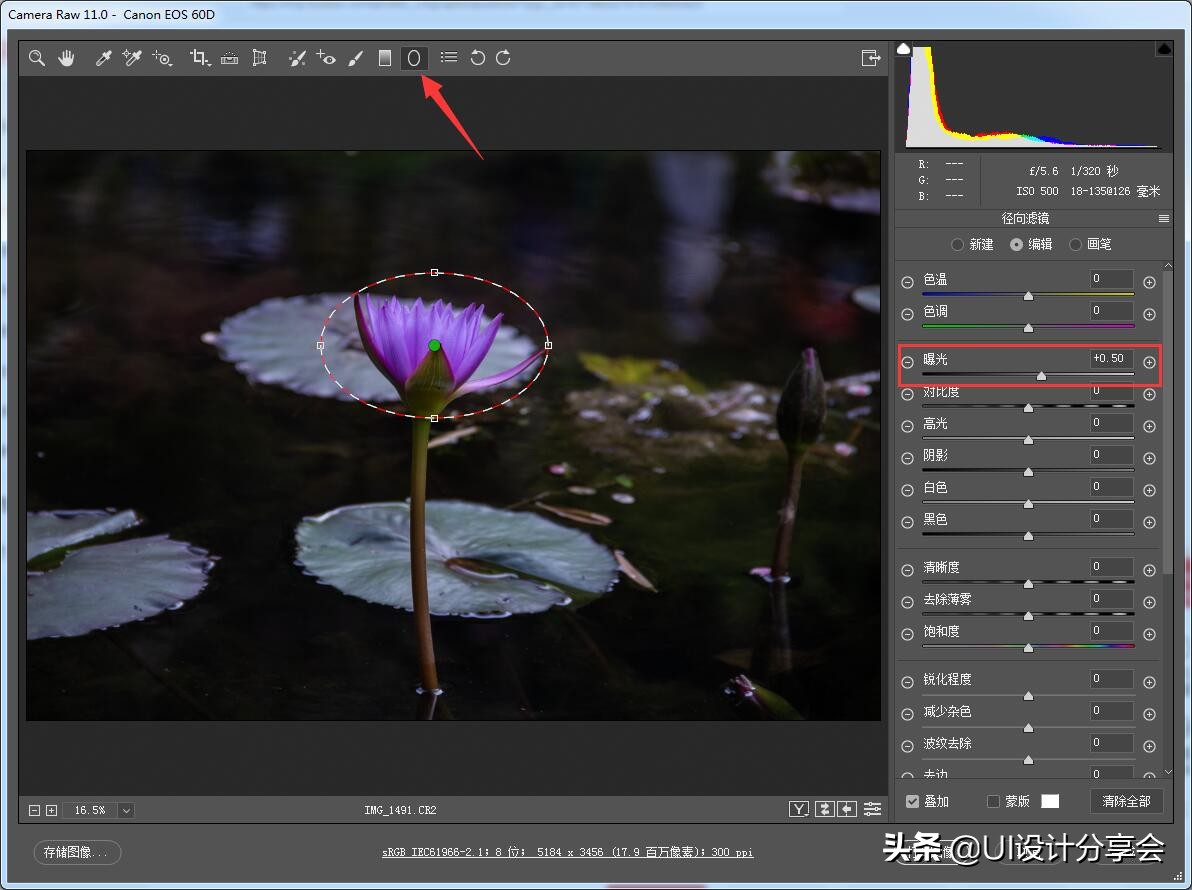Open the 径向滤镜 panel flyout menu
1192x890 pixels.
point(1164,218)
